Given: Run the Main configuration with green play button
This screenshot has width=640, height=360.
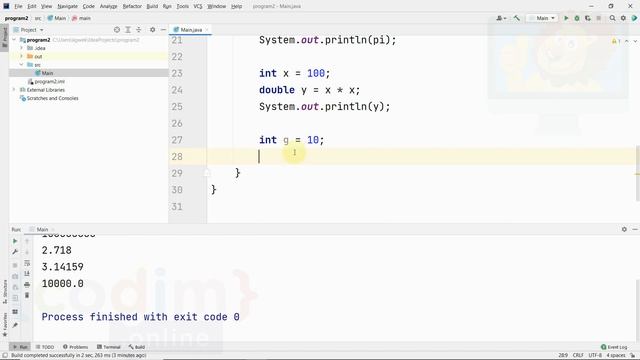Looking at the screenshot, I should (566, 18).
